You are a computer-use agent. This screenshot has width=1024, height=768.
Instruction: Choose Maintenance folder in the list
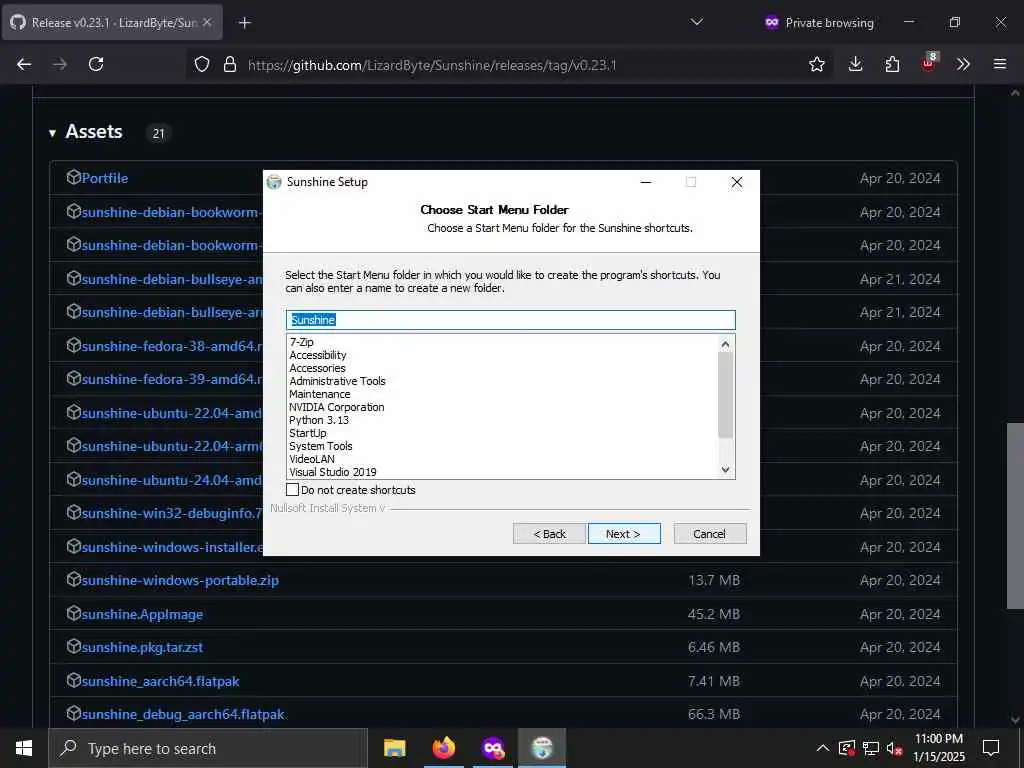pos(320,394)
